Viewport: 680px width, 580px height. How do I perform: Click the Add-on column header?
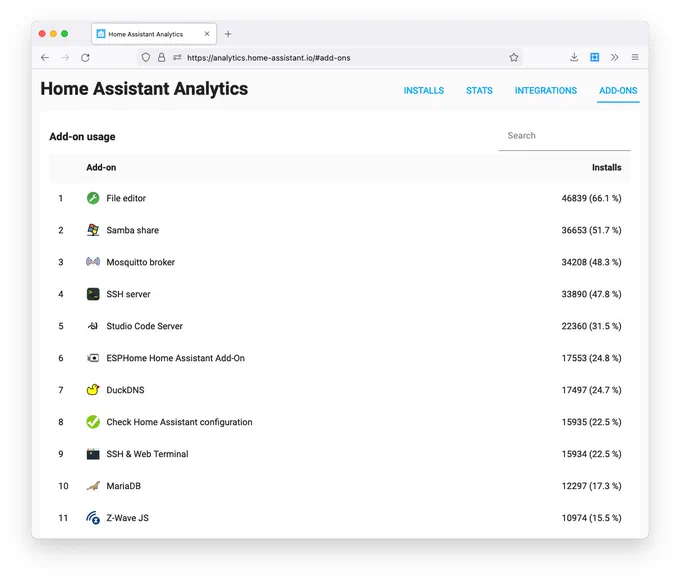pos(101,167)
